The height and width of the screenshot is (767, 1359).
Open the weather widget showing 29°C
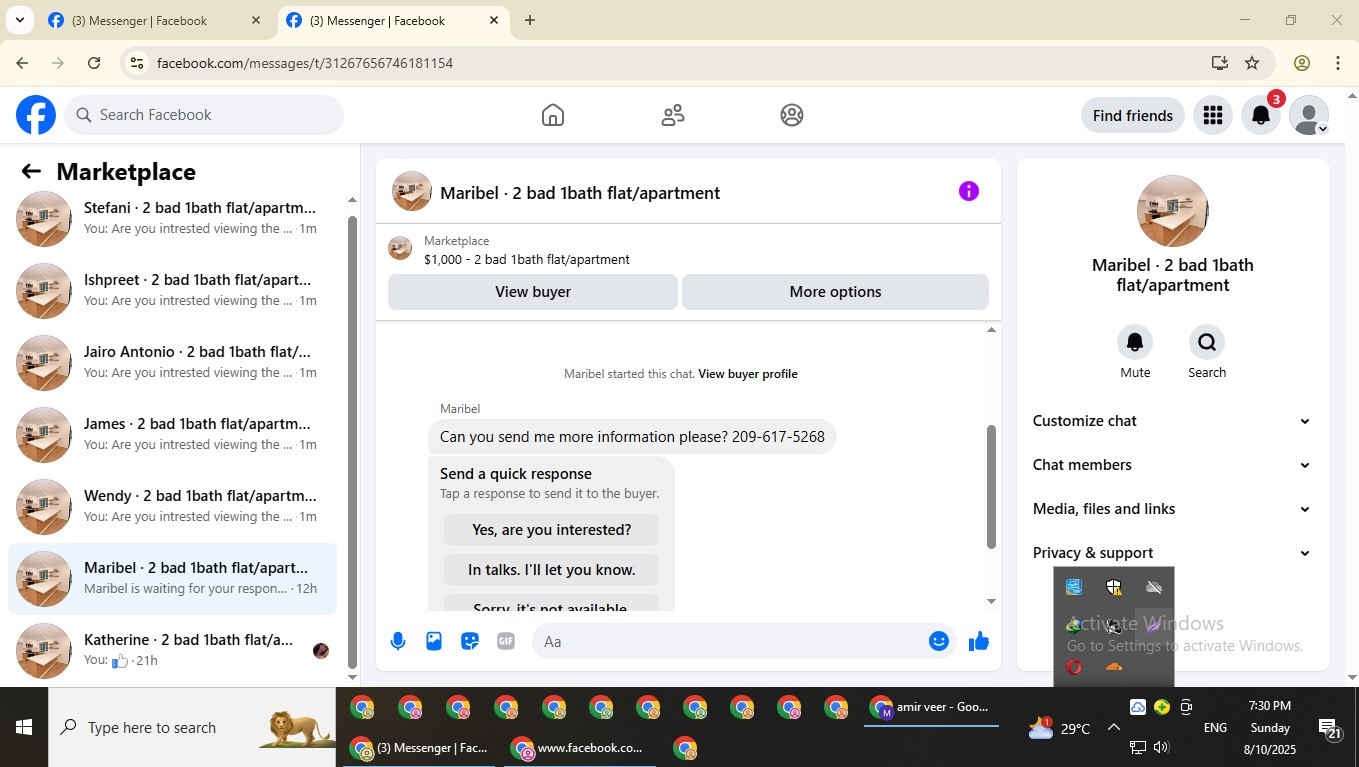click(x=1059, y=728)
